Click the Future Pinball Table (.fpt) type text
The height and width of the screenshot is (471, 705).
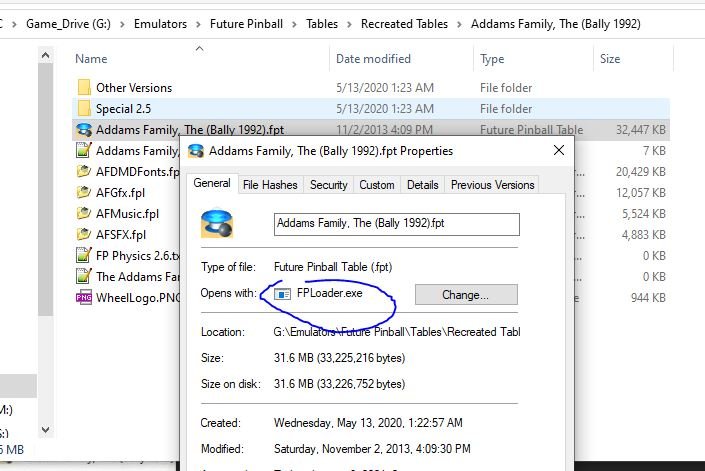point(333,267)
